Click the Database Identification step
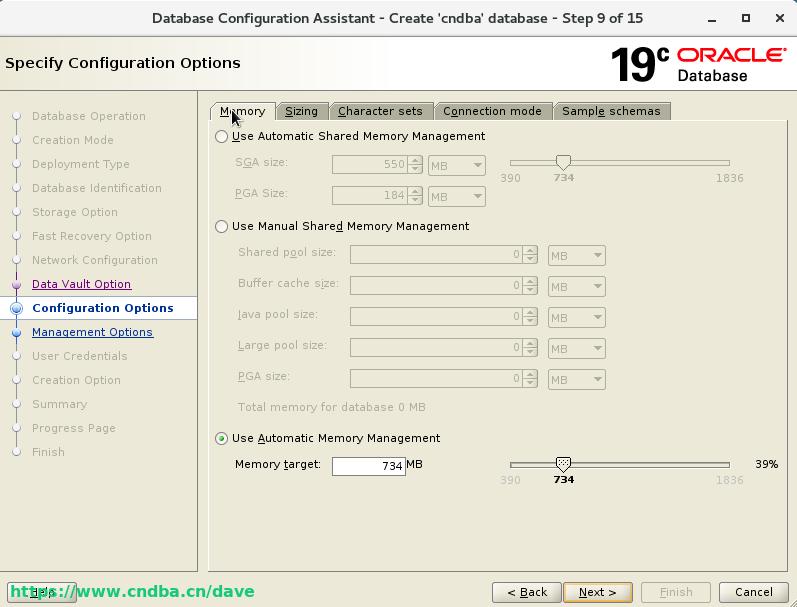The height and width of the screenshot is (607, 797). (97, 188)
